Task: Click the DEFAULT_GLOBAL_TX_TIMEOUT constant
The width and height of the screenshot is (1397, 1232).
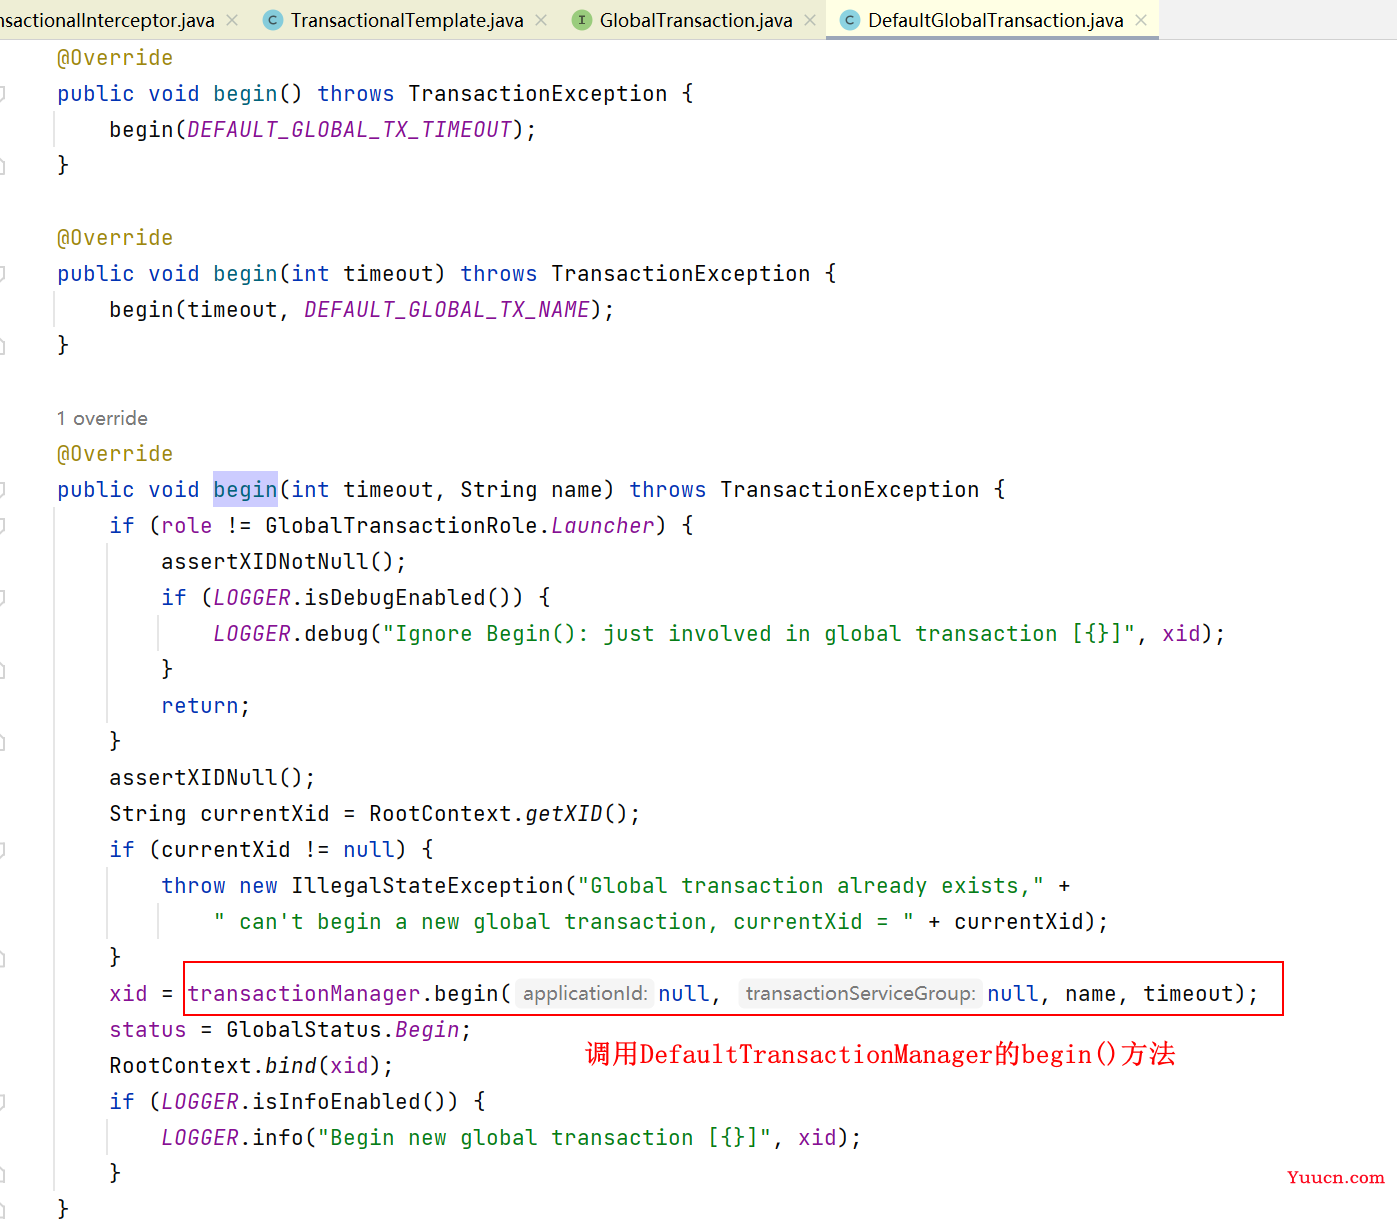Action: point(350,130)
